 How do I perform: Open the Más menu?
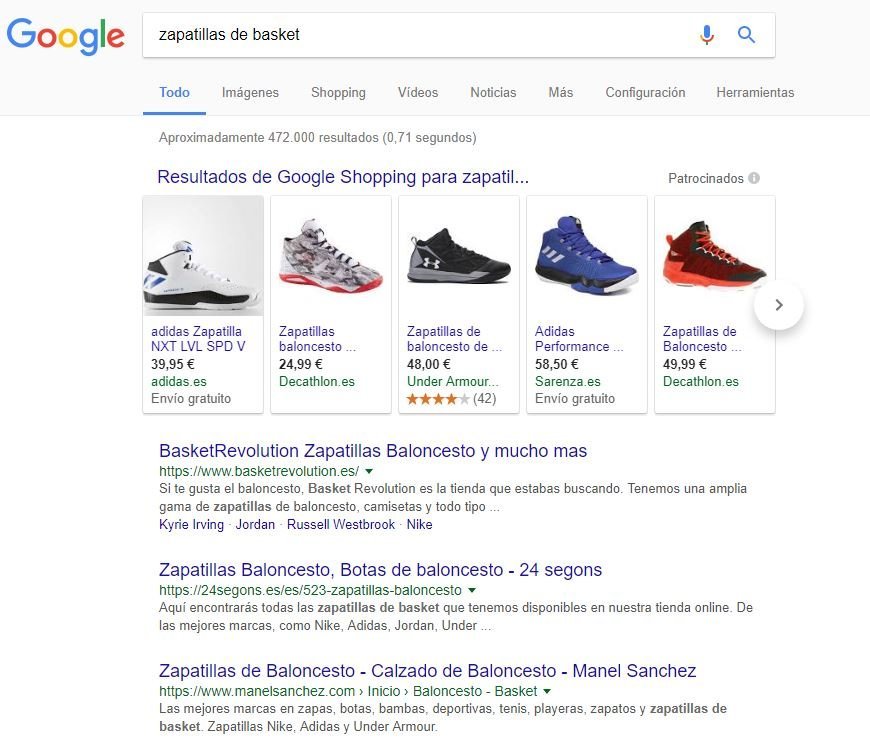click(560, 92)
